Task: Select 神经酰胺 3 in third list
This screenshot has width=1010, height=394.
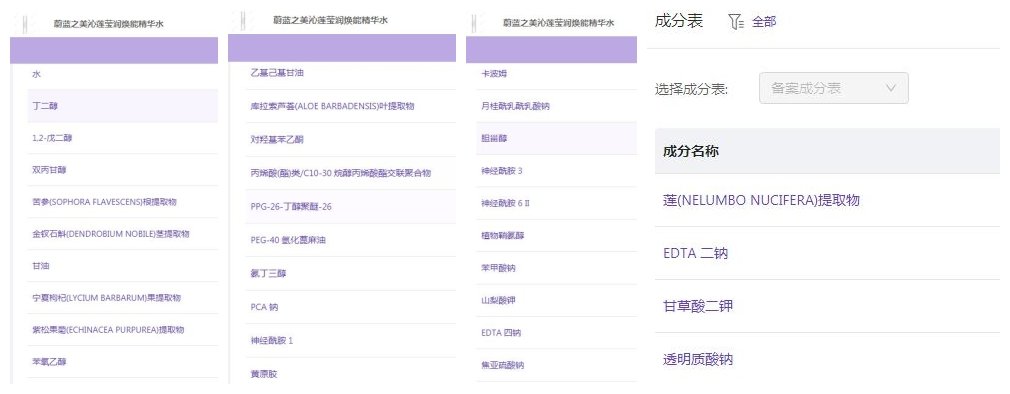Action: tap(502, 171)
